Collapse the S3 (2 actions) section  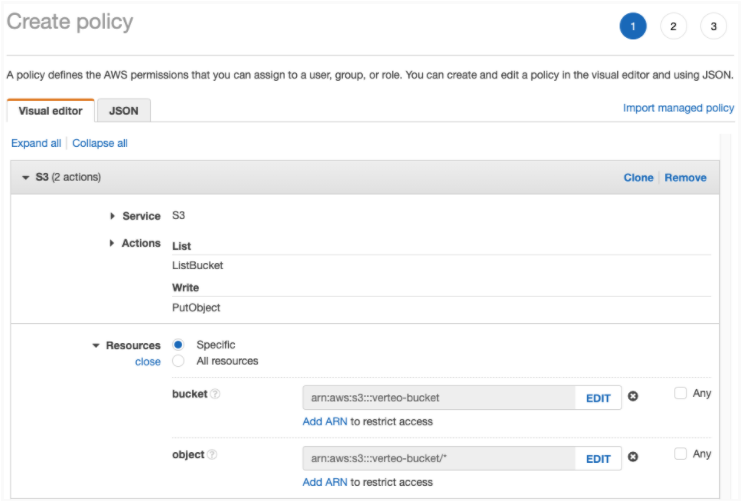click(26, 178)
